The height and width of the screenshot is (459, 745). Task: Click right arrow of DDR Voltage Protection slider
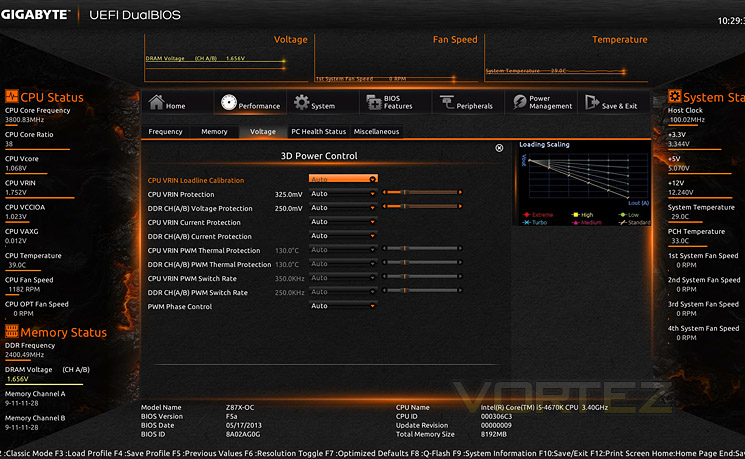460,206
